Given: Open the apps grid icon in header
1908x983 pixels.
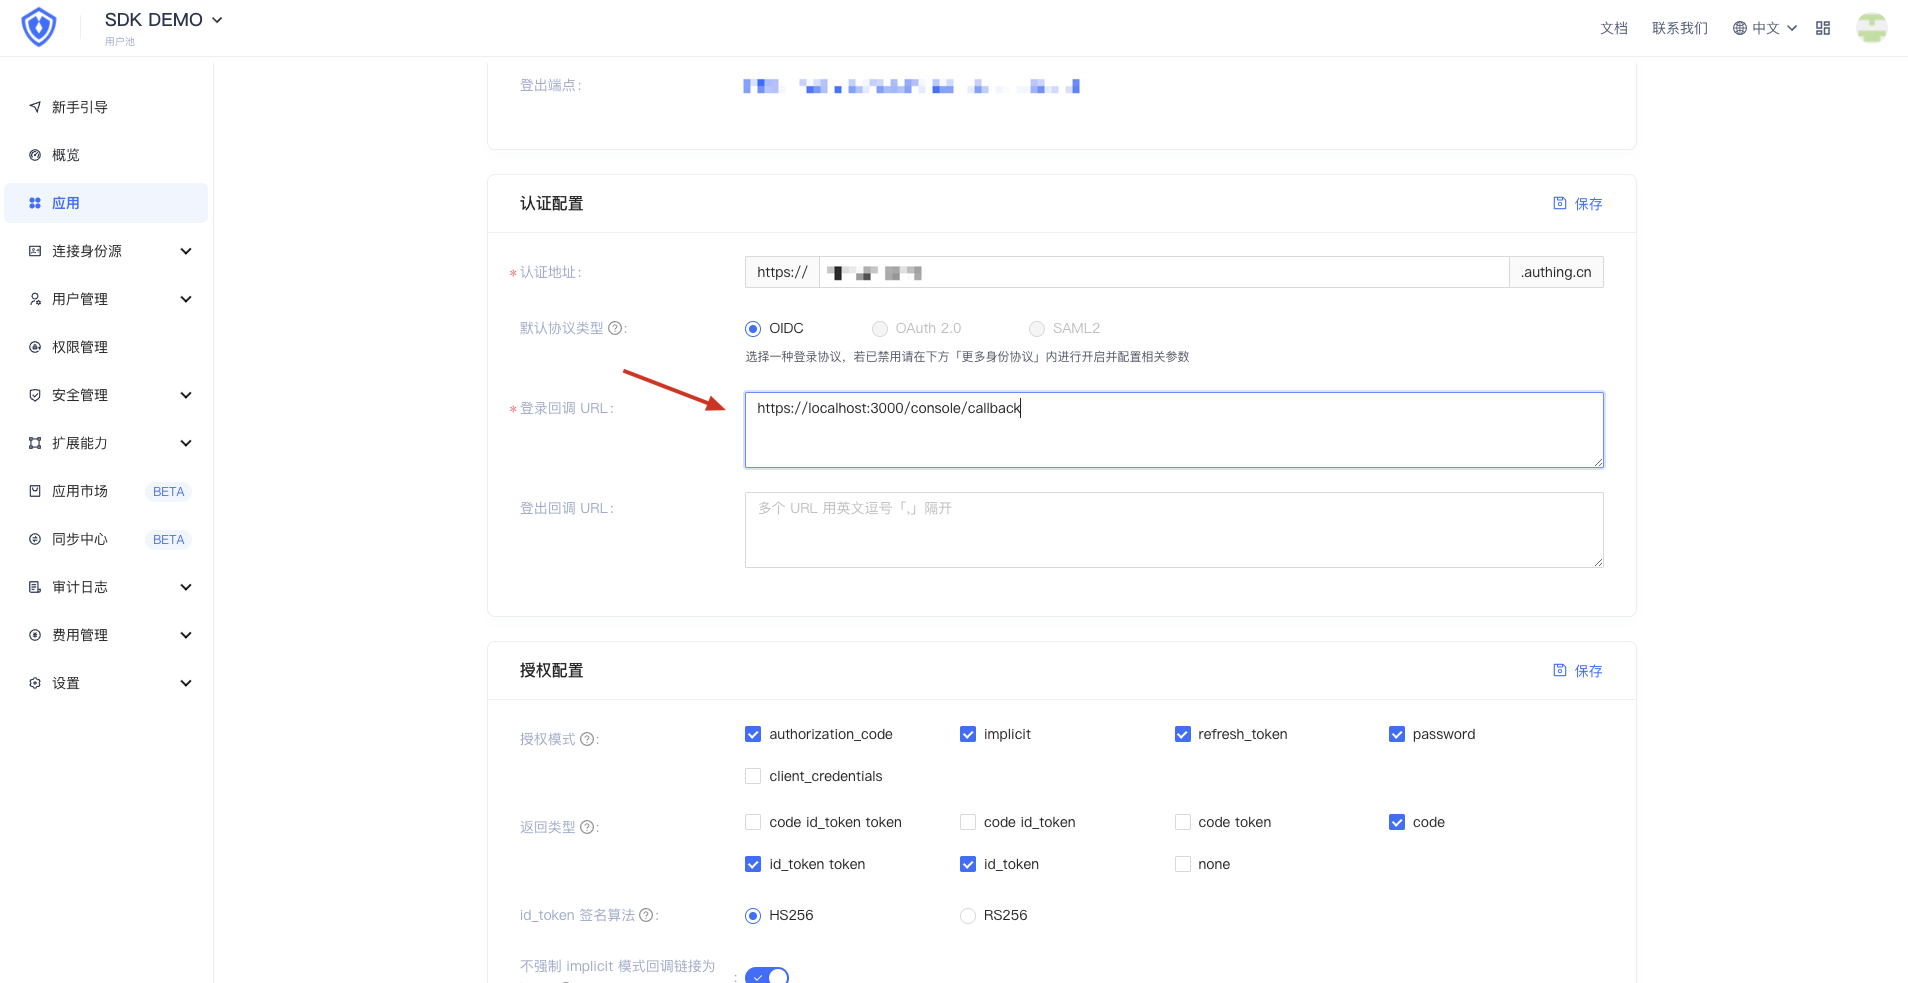Looking at the screenshot, I should pos(1823,28).
